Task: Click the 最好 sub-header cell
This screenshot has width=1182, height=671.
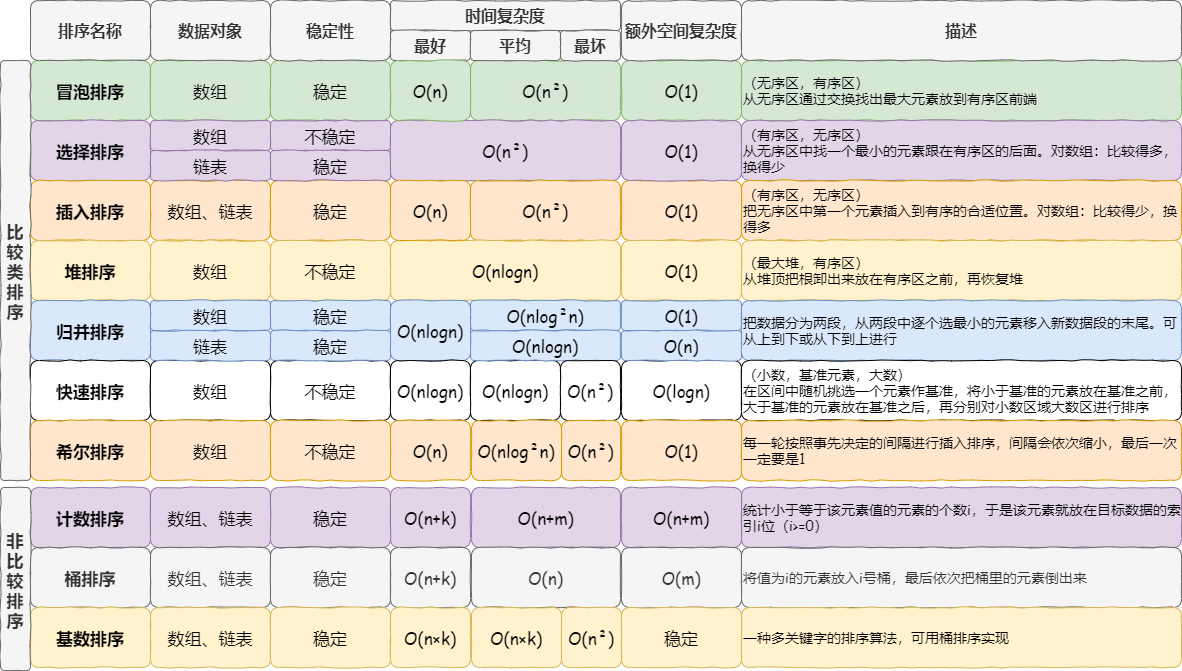Action: tap(430, 46)
